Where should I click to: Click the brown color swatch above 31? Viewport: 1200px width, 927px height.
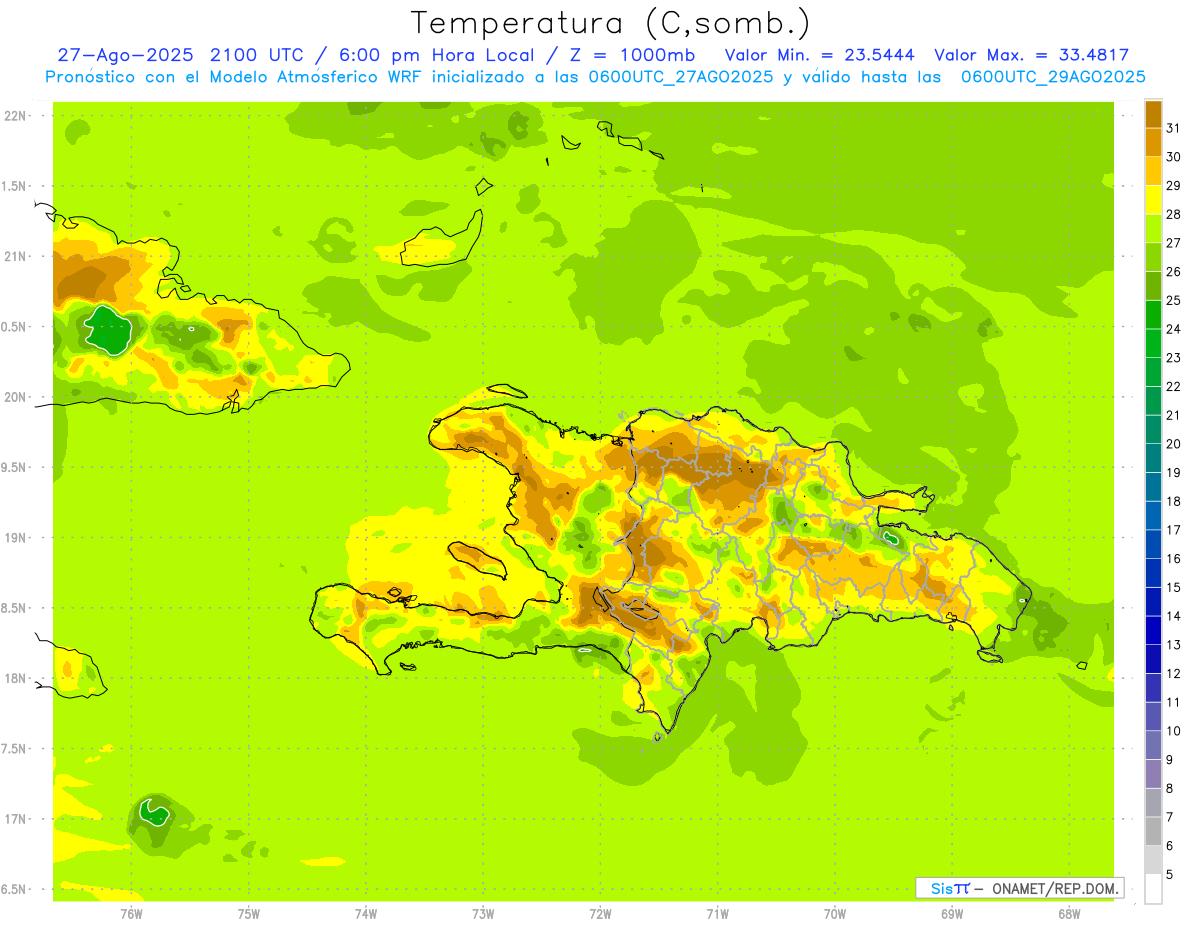tap(1153, 114)
